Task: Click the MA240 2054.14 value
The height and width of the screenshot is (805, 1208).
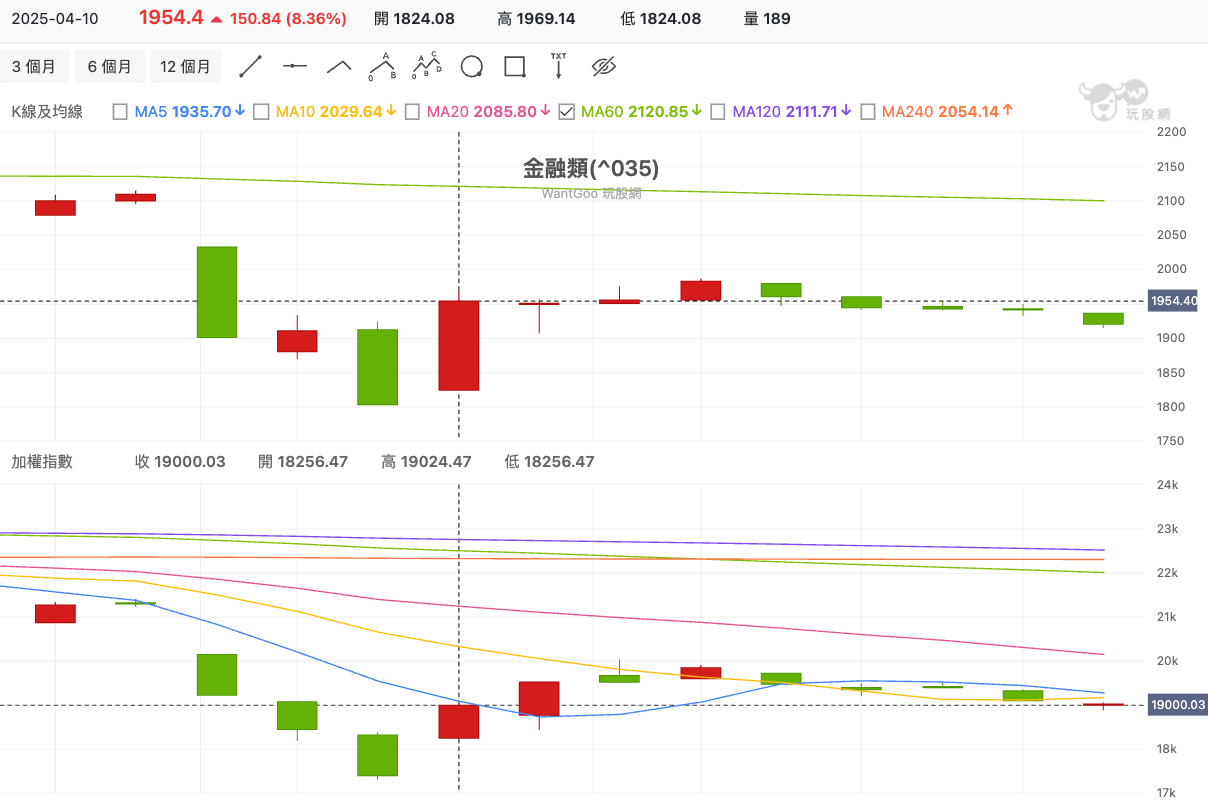Action: [x=948, y=112]
